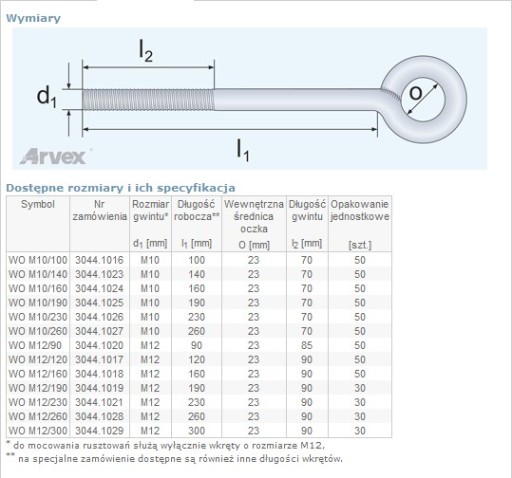Viewport: 512px width, 478px height.
Task: Click the Wymiary heading
Action: tap(33, 18)
